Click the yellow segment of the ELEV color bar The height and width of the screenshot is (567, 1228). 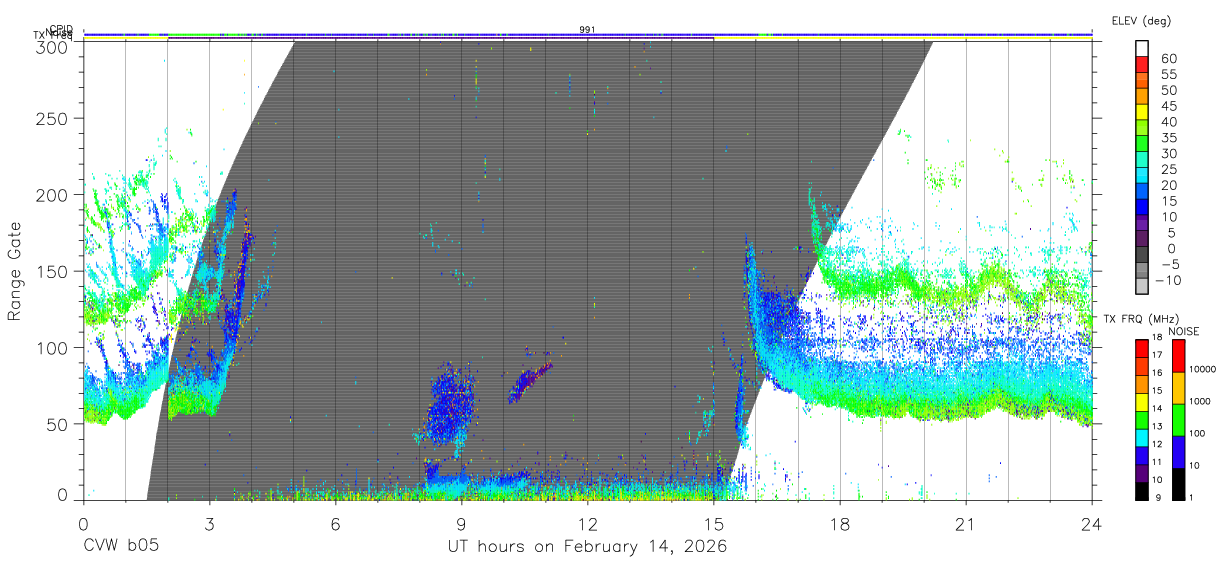coord(1142,113)
